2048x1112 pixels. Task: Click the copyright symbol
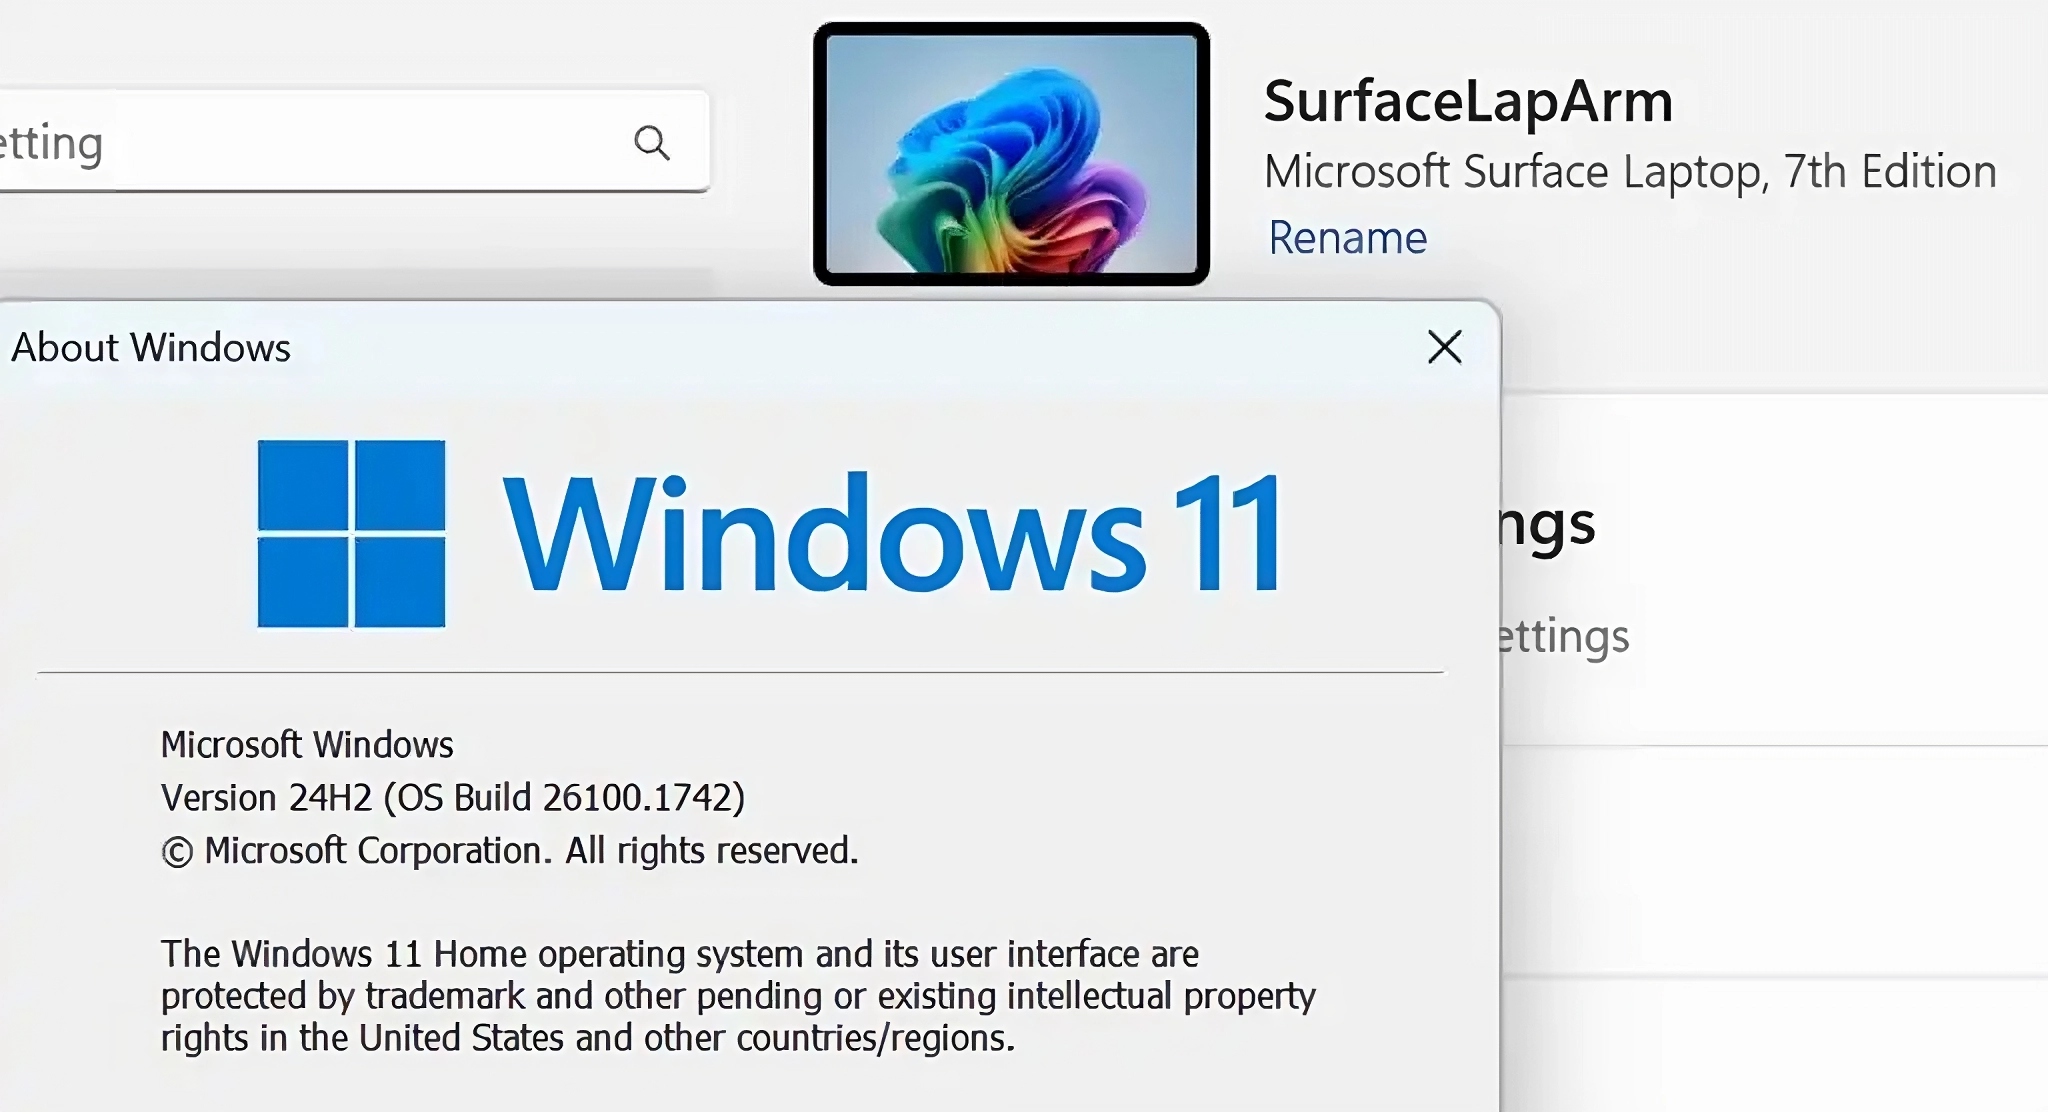click(177, 852)
